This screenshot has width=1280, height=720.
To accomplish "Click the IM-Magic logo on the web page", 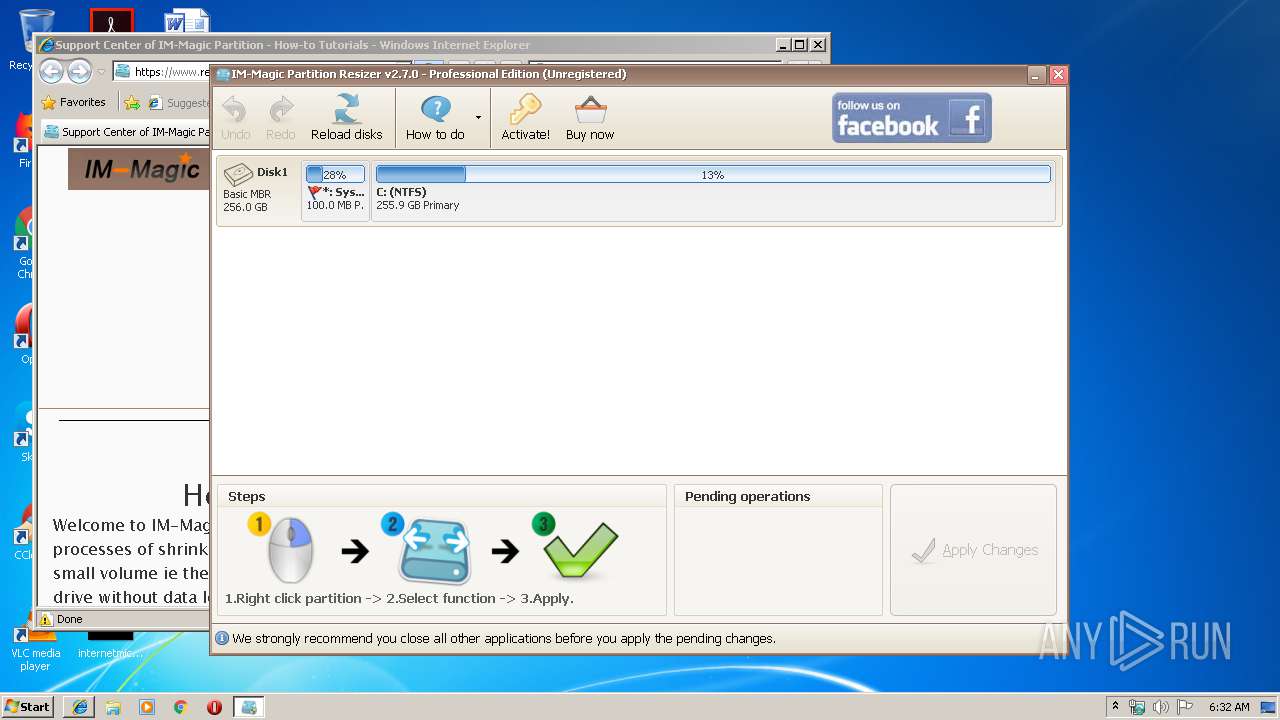I will [x=138, y=169].
